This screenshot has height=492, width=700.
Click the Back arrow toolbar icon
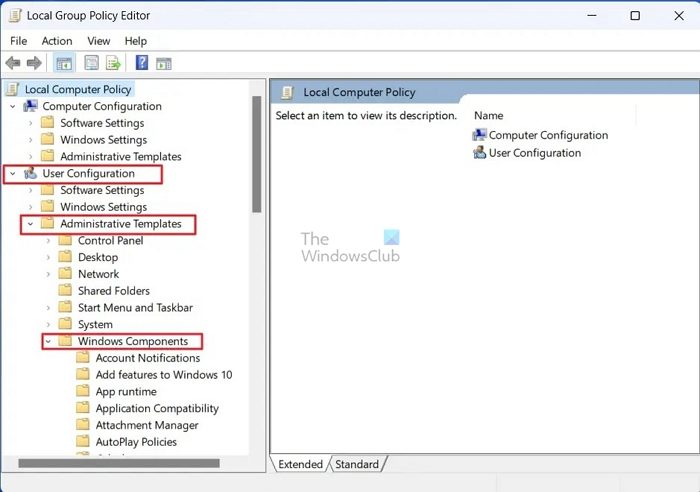tap(13, 63)
